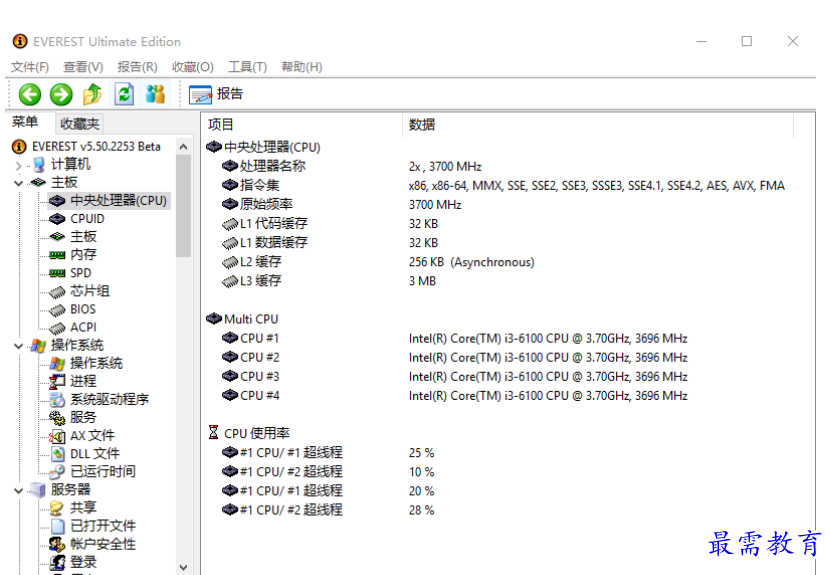Image resolution: width=830 pixels, height=575 pixels.
Task: Open the ACPI tree item
Action: (73, 327)
